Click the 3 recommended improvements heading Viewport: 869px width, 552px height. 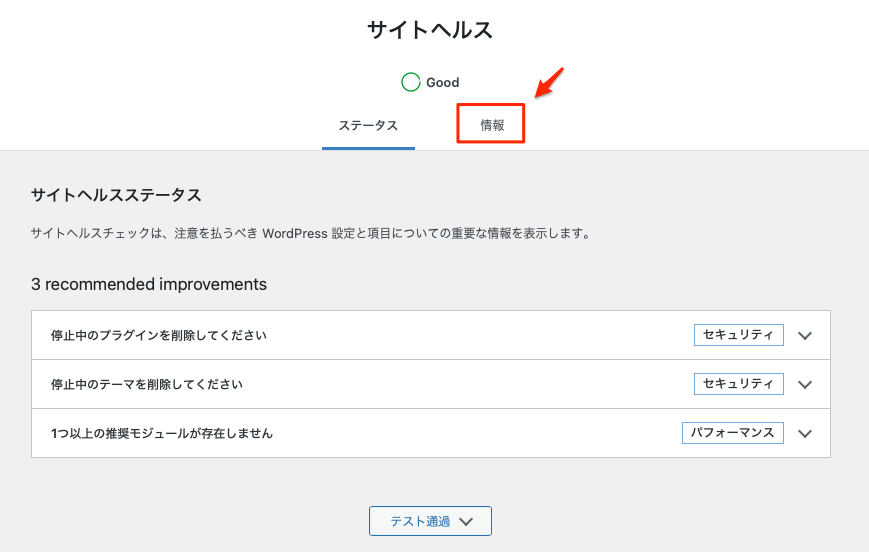tap(149, 284)
